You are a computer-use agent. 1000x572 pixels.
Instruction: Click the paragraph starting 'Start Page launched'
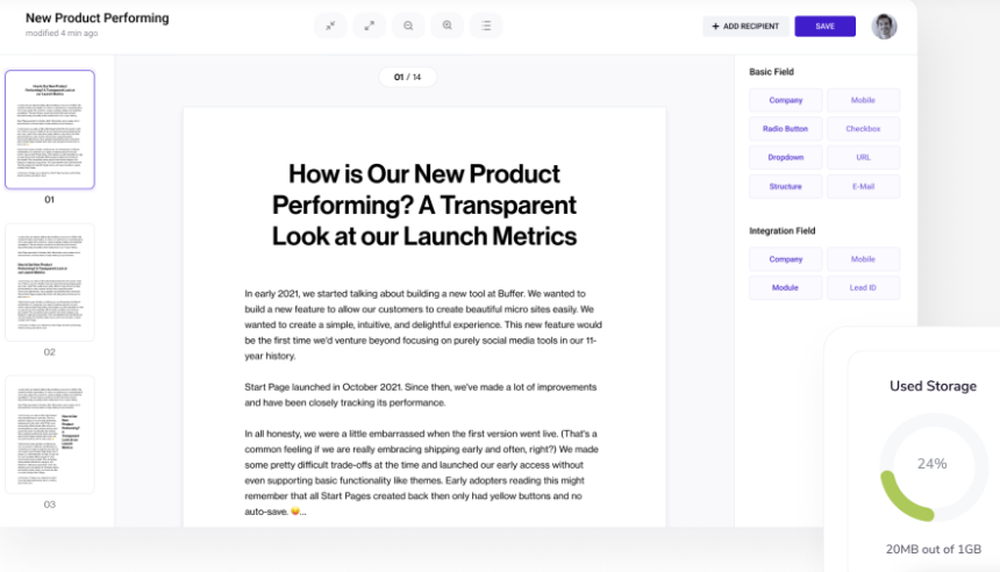point(420,395)
